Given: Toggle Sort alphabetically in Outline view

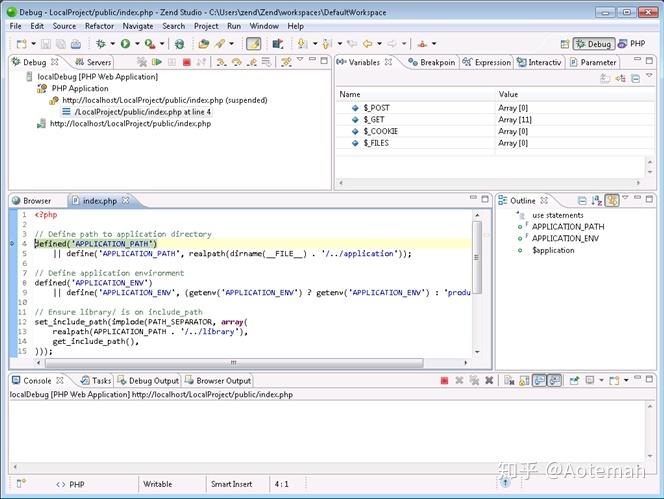Looking at the screenshot, I should (597, 200).
